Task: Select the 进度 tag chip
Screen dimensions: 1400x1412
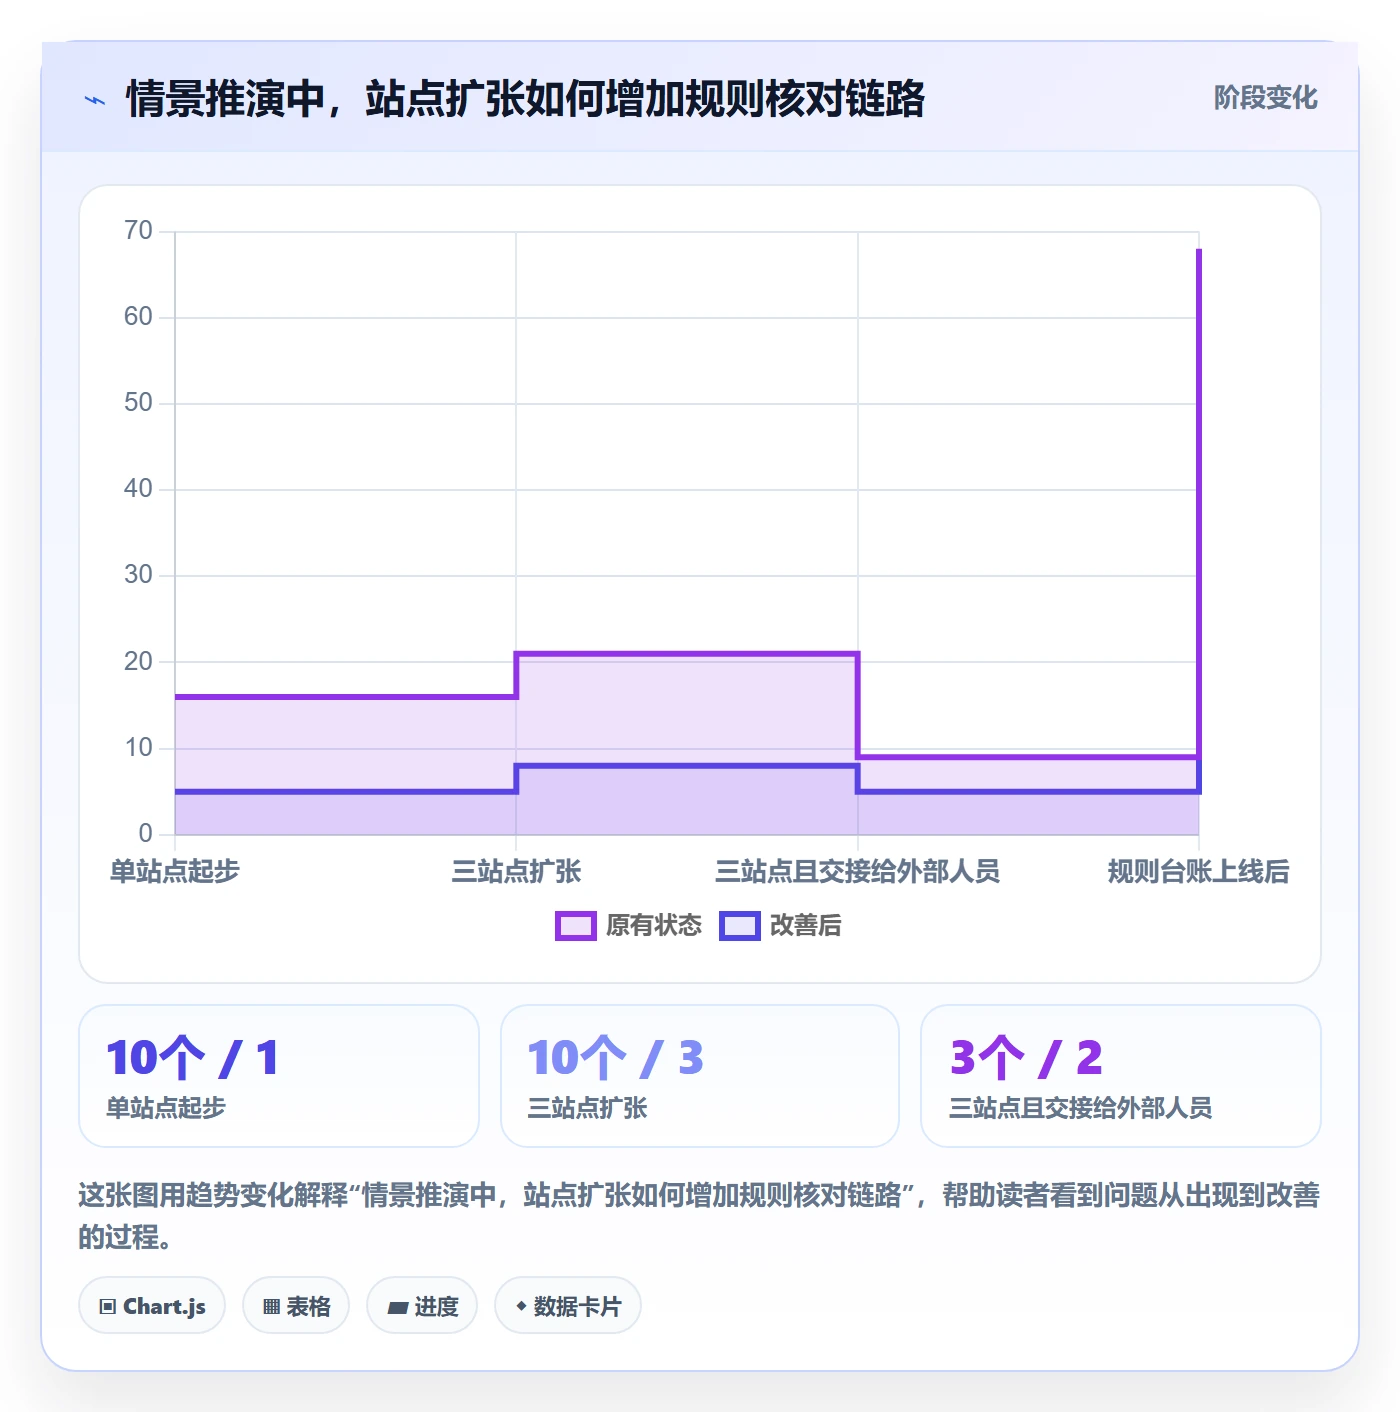Action: point(422,1306)
